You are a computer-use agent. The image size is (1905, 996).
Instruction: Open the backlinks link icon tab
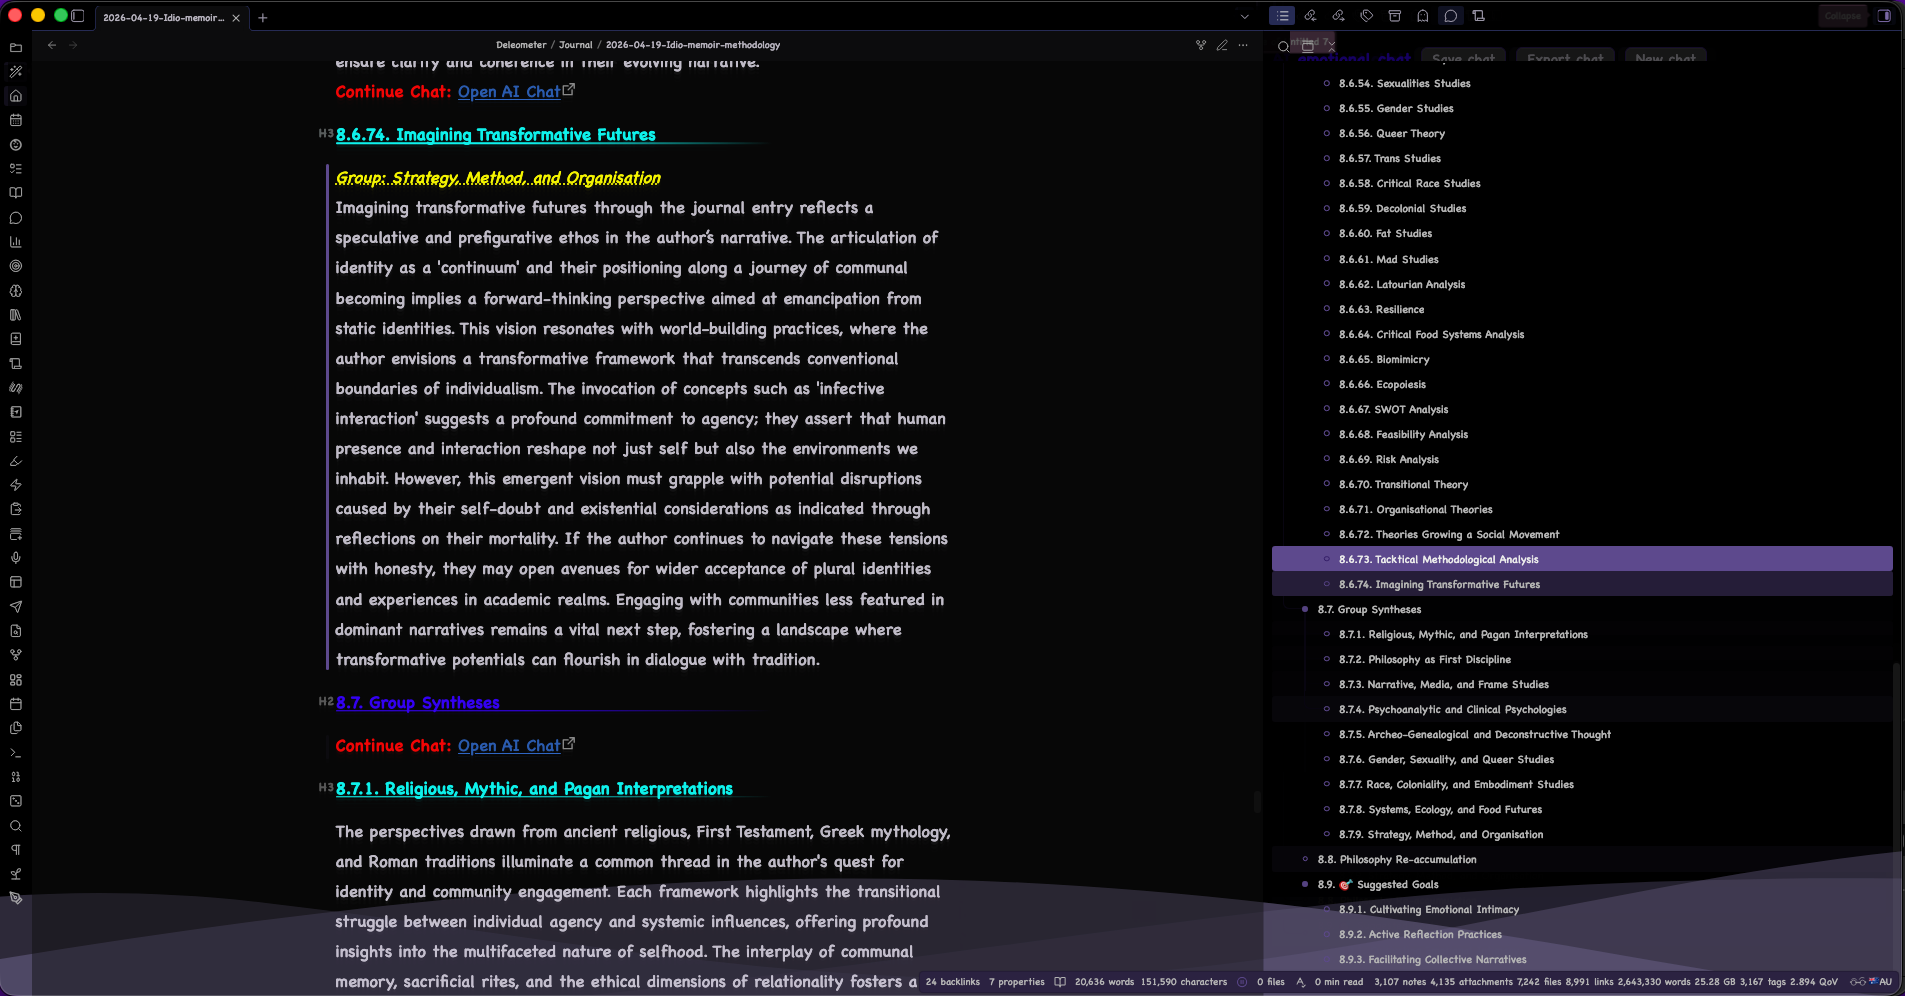pyautogui.click(x=1310, y=16)
